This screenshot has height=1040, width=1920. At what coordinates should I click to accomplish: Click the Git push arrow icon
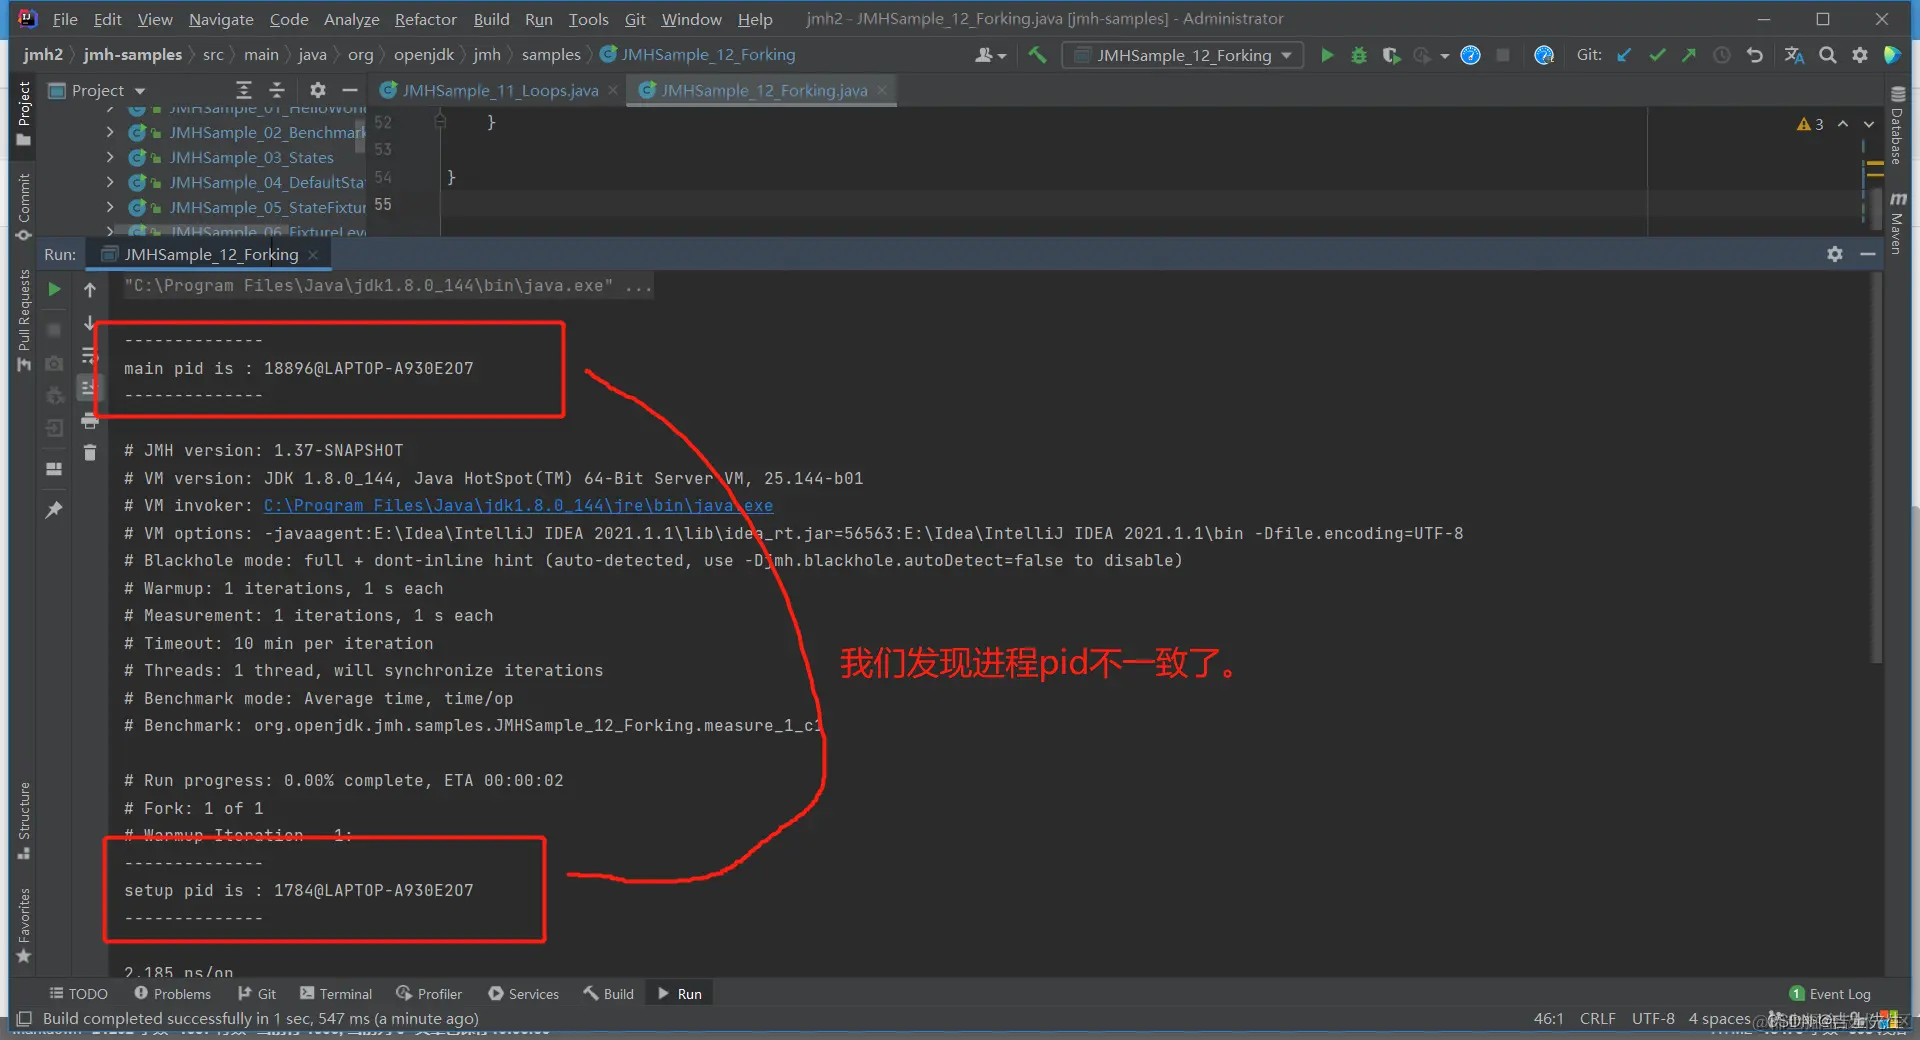tap(1689, 55)
